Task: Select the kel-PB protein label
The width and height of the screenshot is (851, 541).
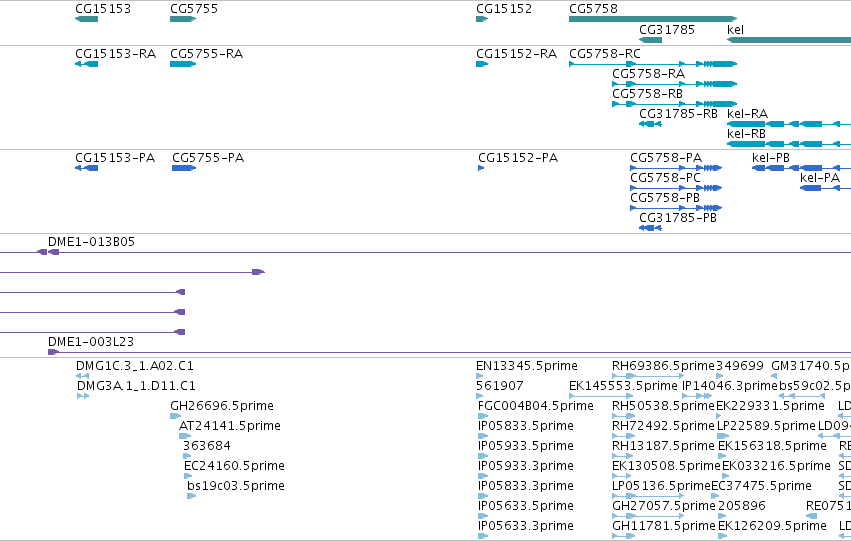Action: (x=771, y=158)
